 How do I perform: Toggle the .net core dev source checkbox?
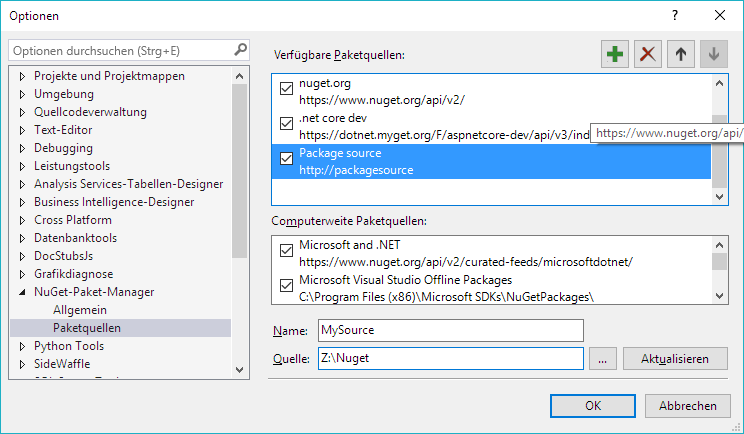tap(286, 123)
